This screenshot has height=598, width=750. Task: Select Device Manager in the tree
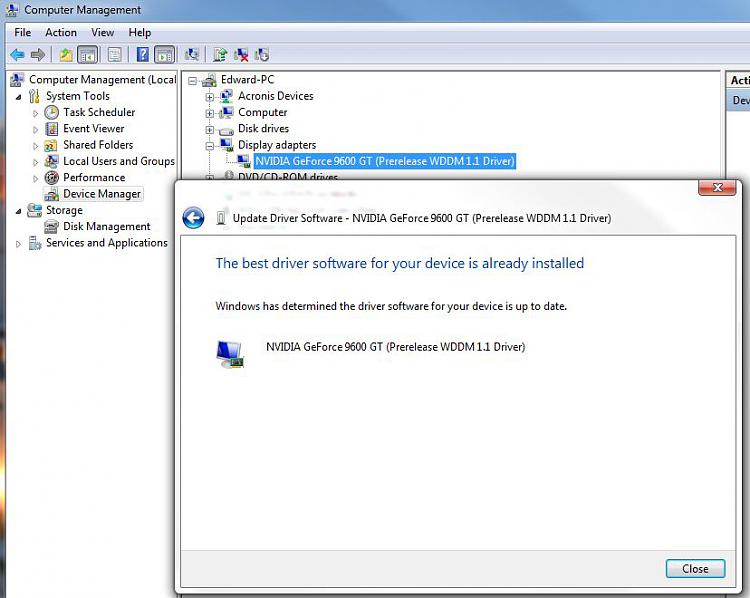coord(102,194)
